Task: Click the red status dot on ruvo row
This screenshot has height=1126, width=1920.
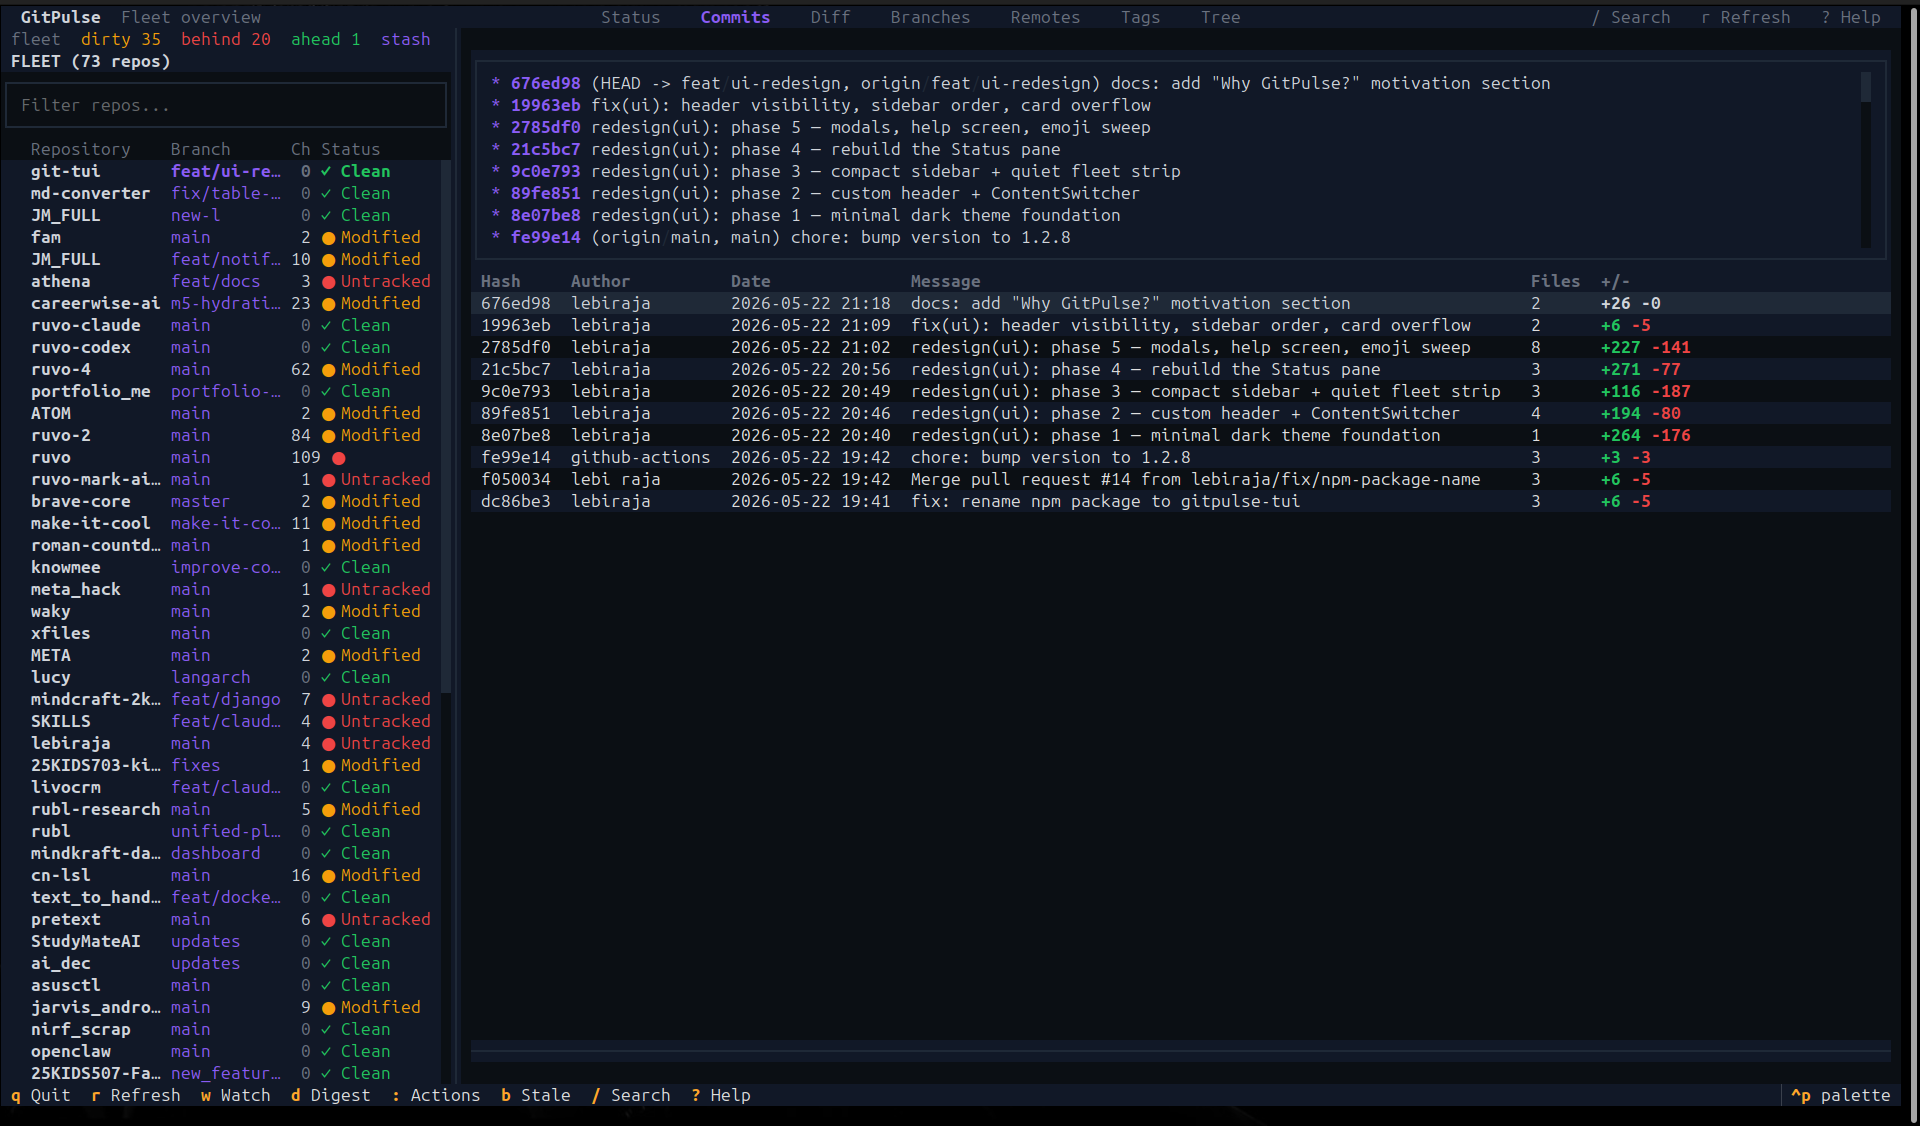Action: (x=338, y=458)
